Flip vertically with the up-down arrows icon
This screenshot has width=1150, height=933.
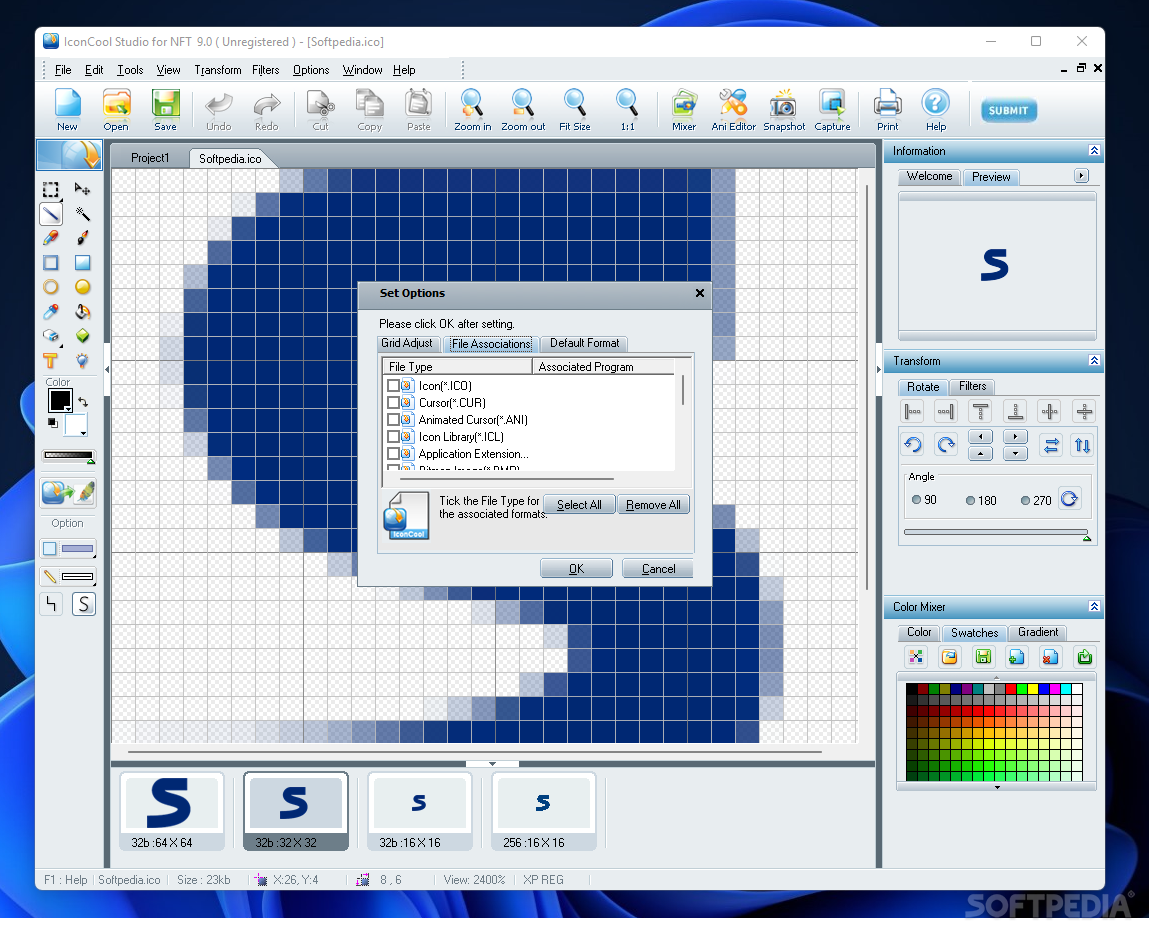pos(1083,445)
